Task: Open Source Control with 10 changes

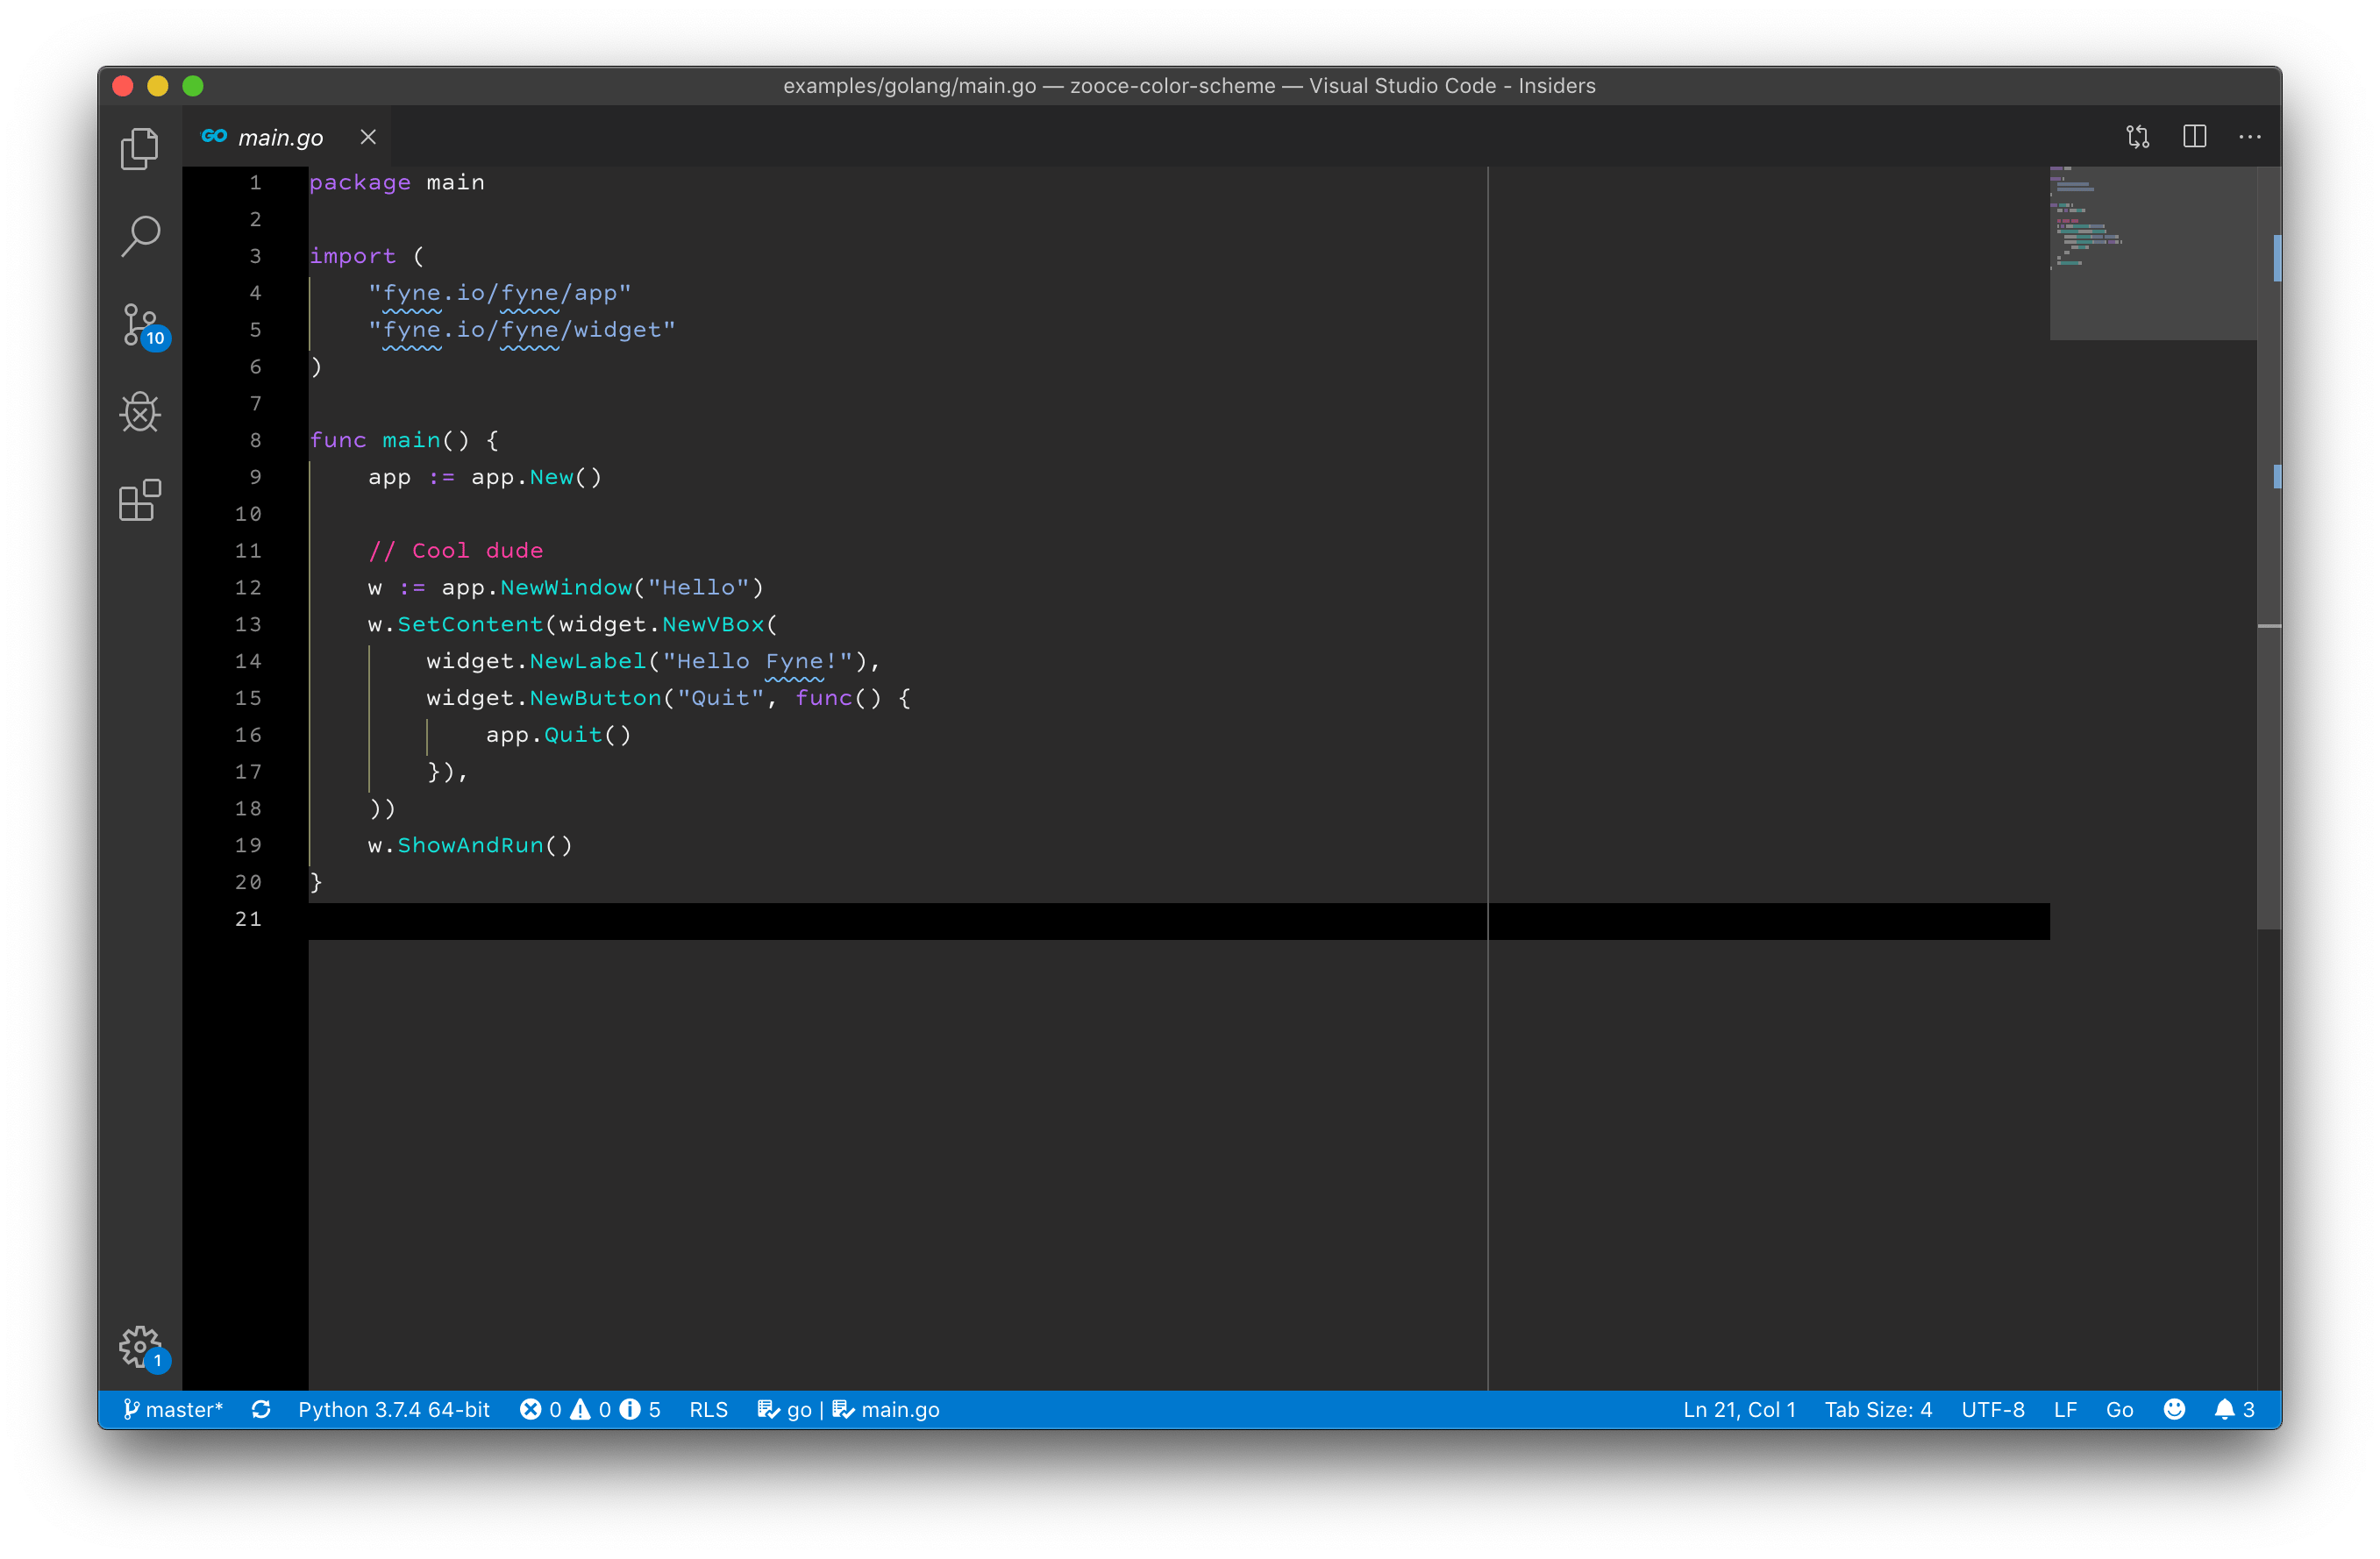Action: point(140,325)
